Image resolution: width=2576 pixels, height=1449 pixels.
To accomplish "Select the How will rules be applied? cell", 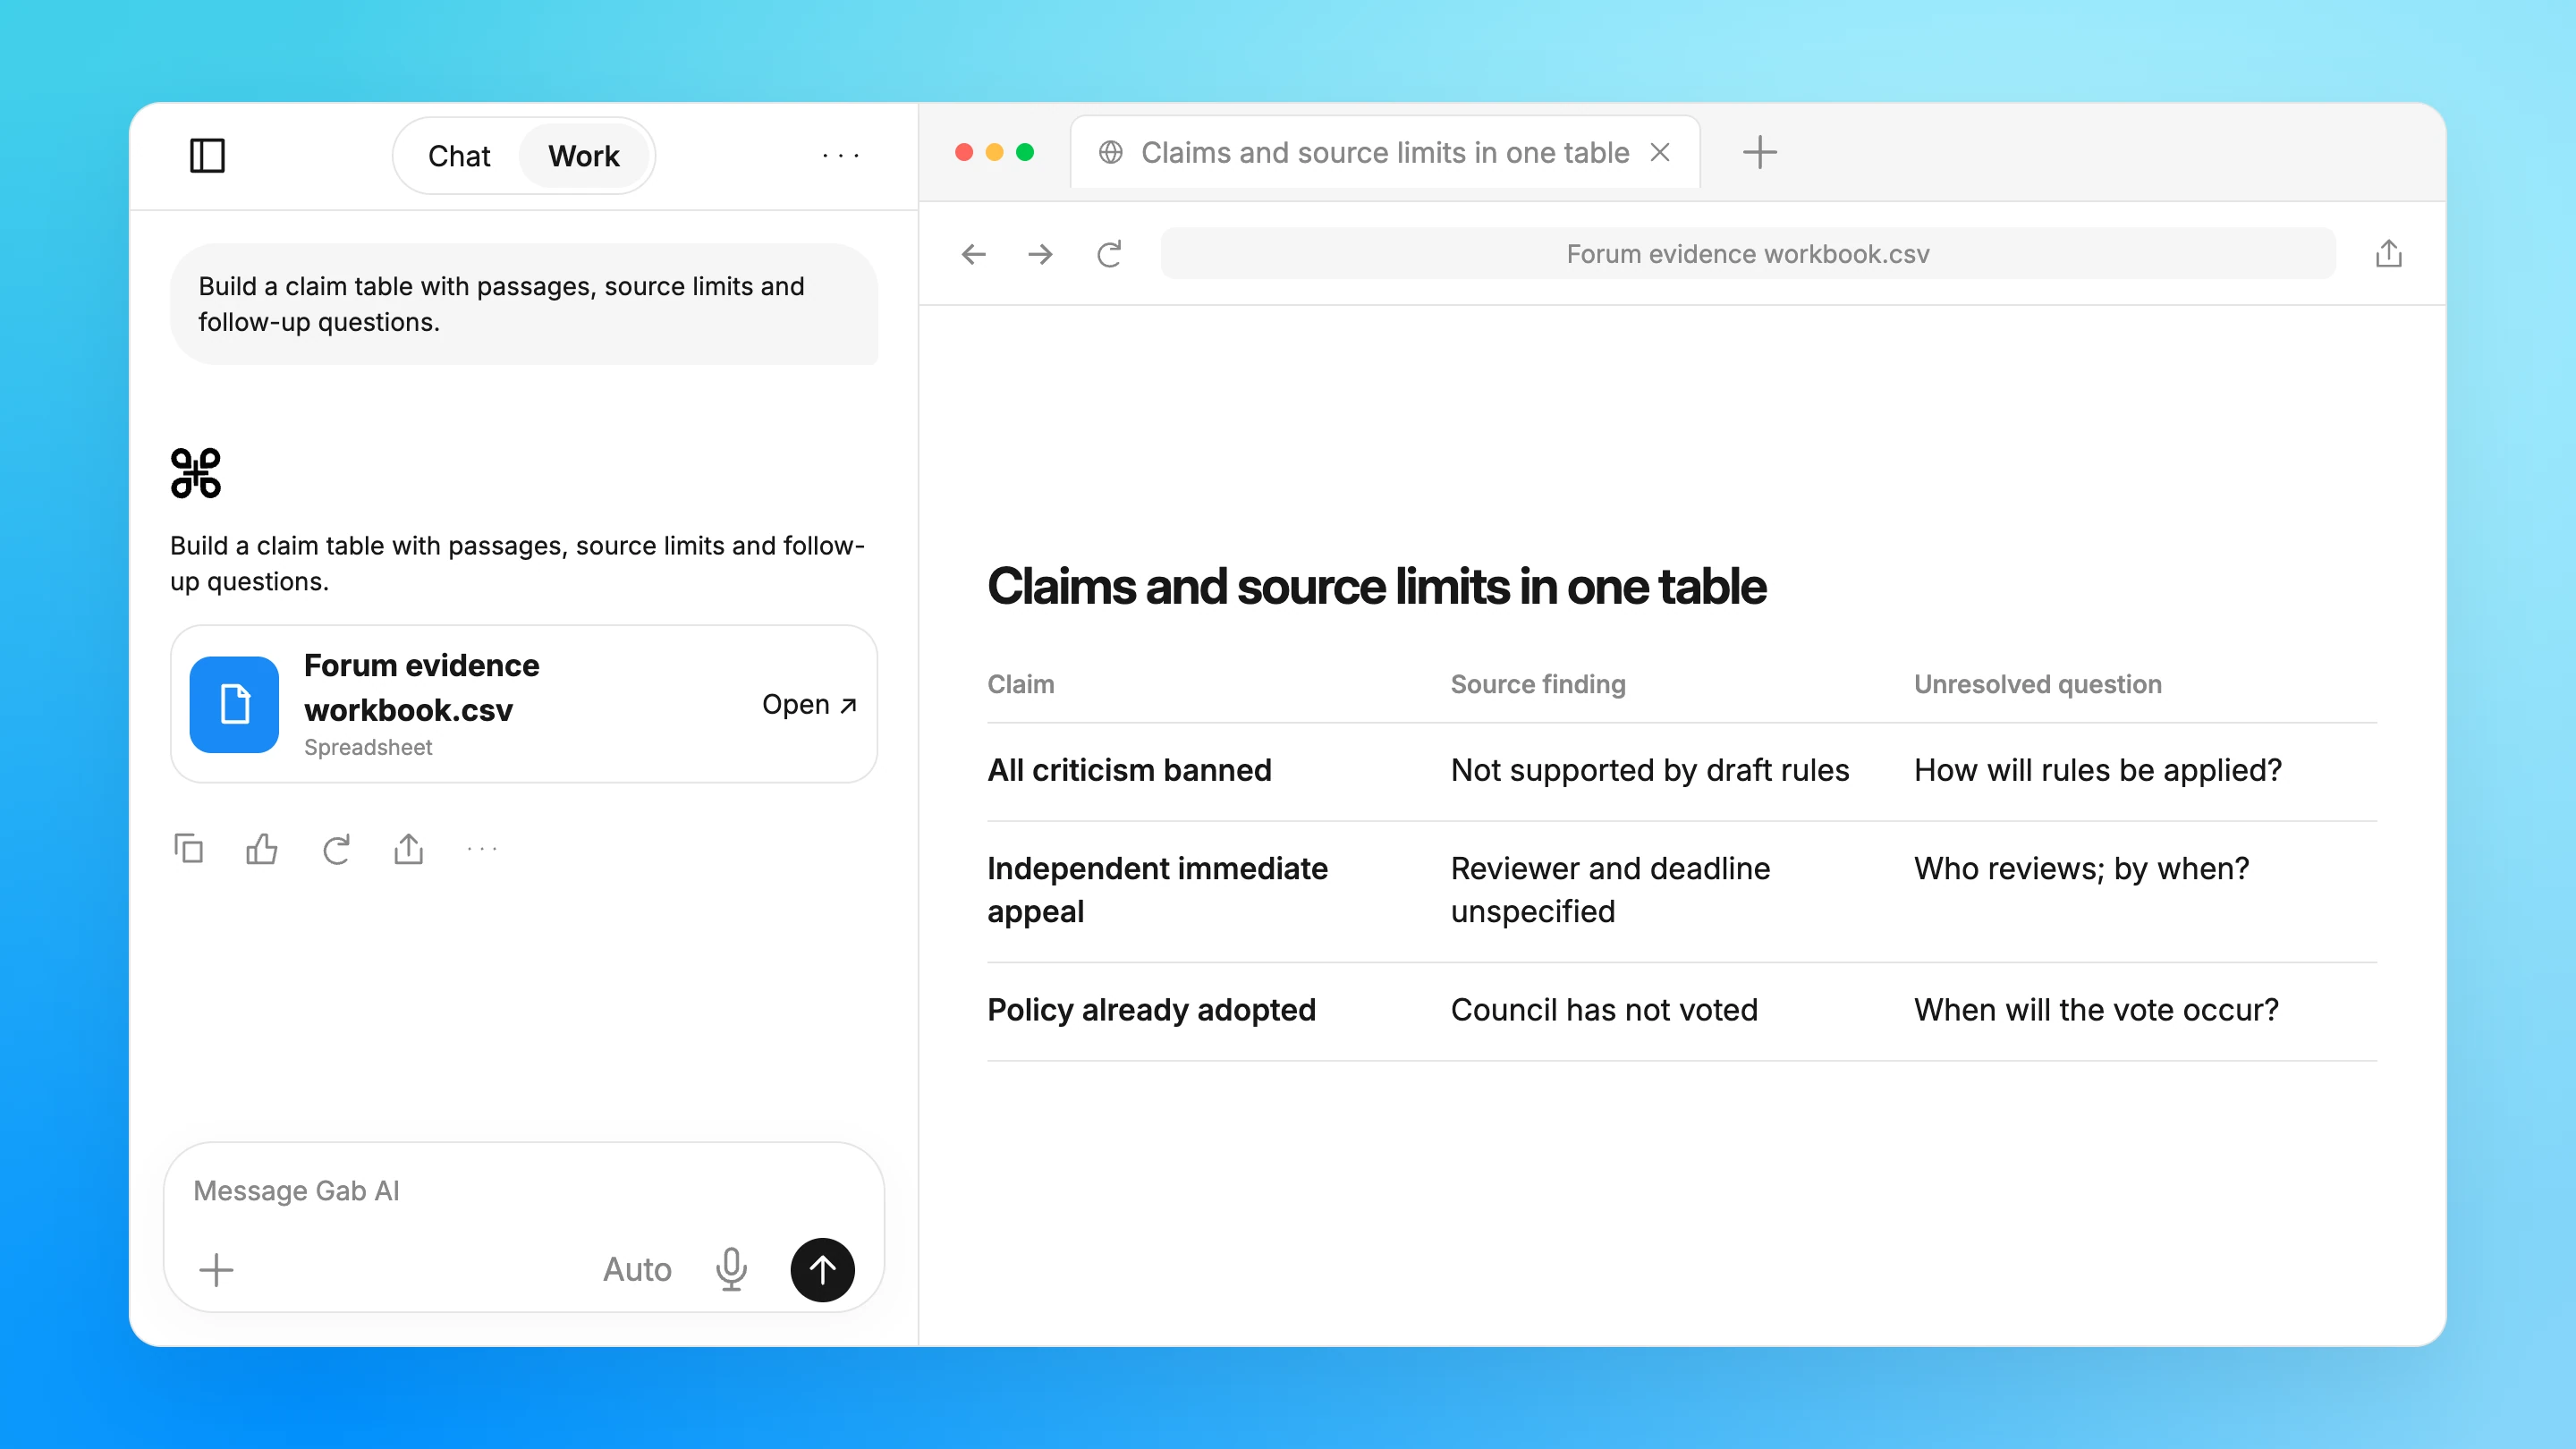I will 2098,770.
